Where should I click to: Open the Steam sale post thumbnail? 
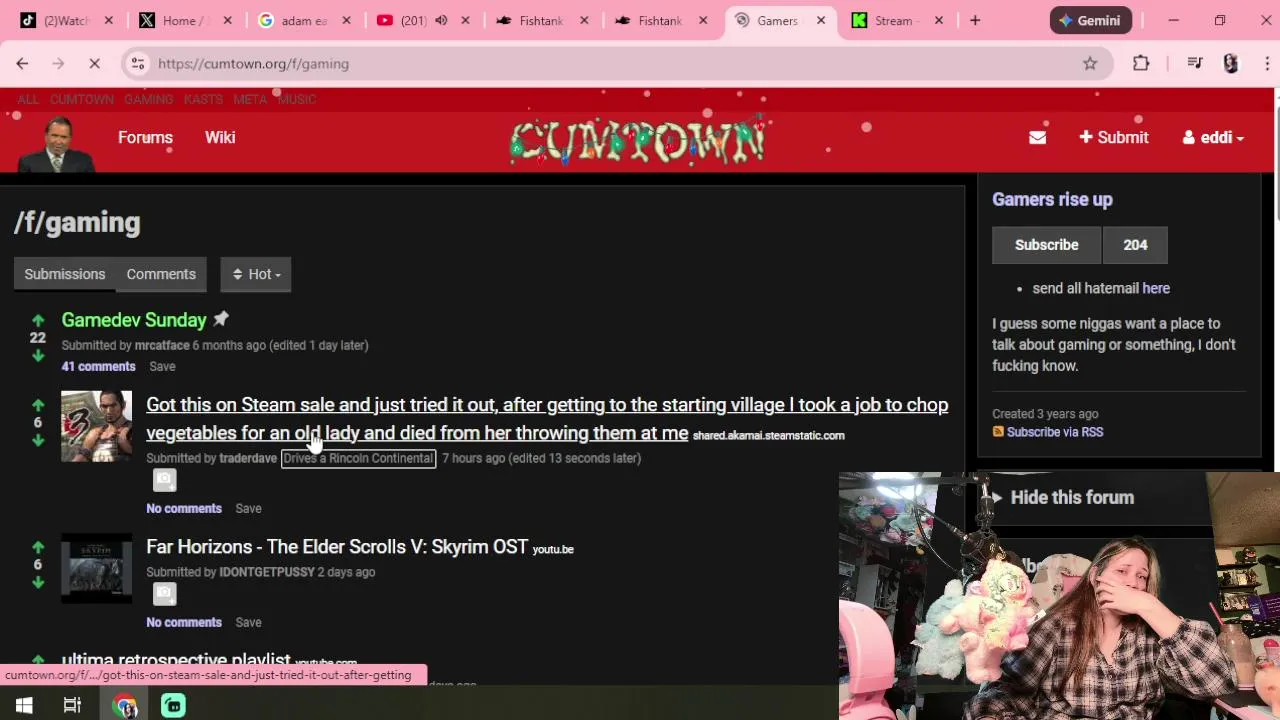96,426
